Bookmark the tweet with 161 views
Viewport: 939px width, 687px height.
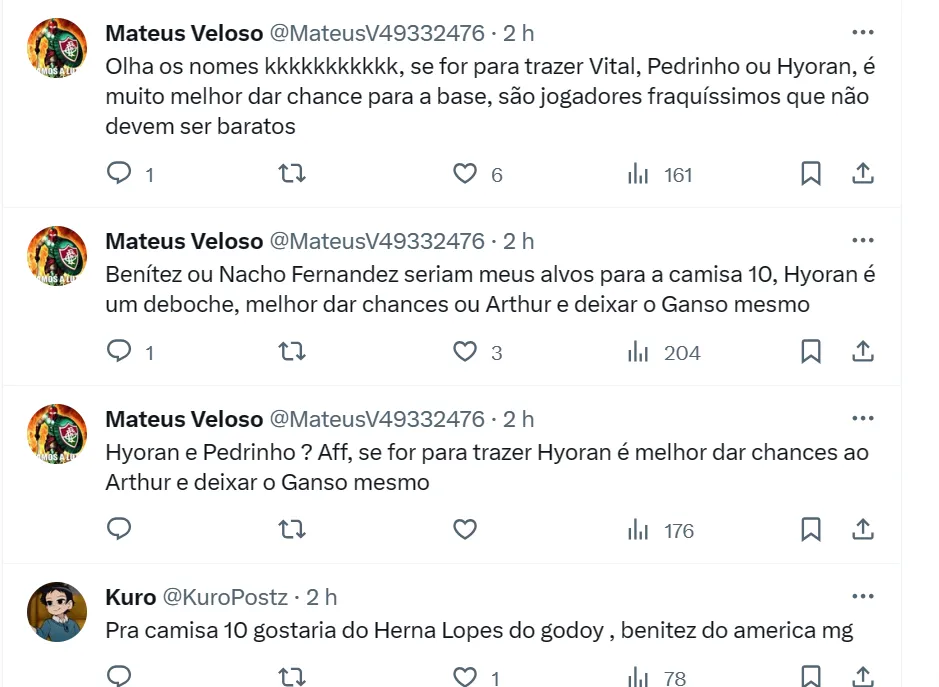click(811, 174)
